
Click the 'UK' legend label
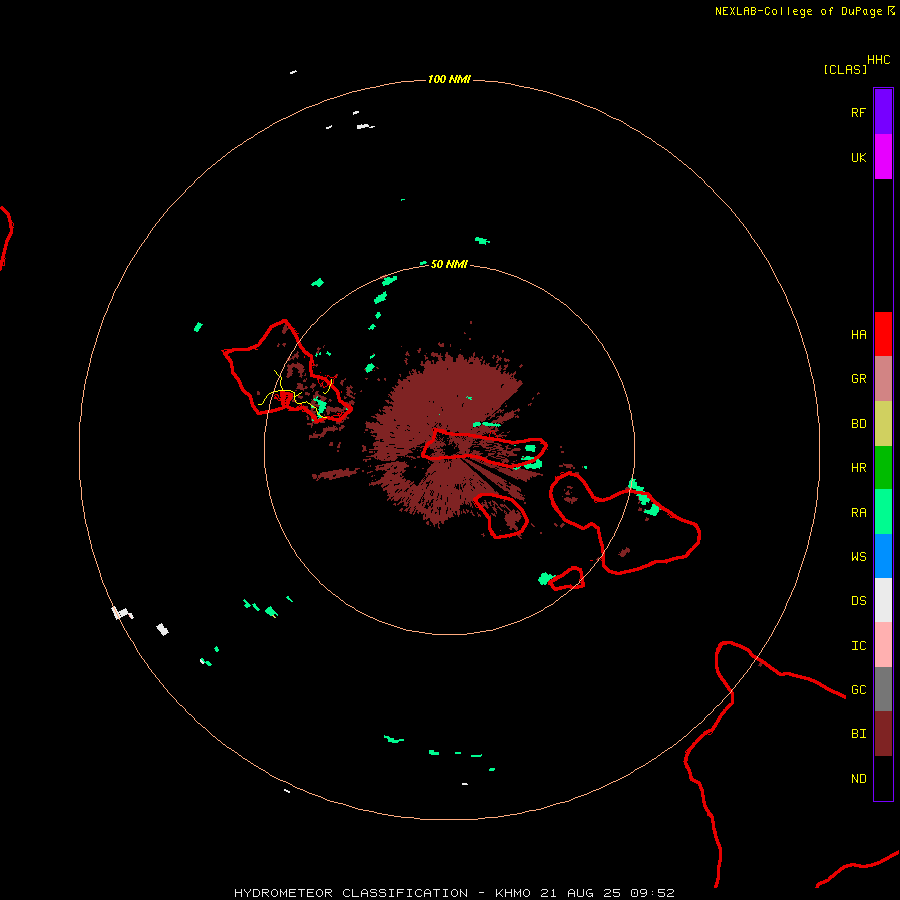[x=858, y=158]
